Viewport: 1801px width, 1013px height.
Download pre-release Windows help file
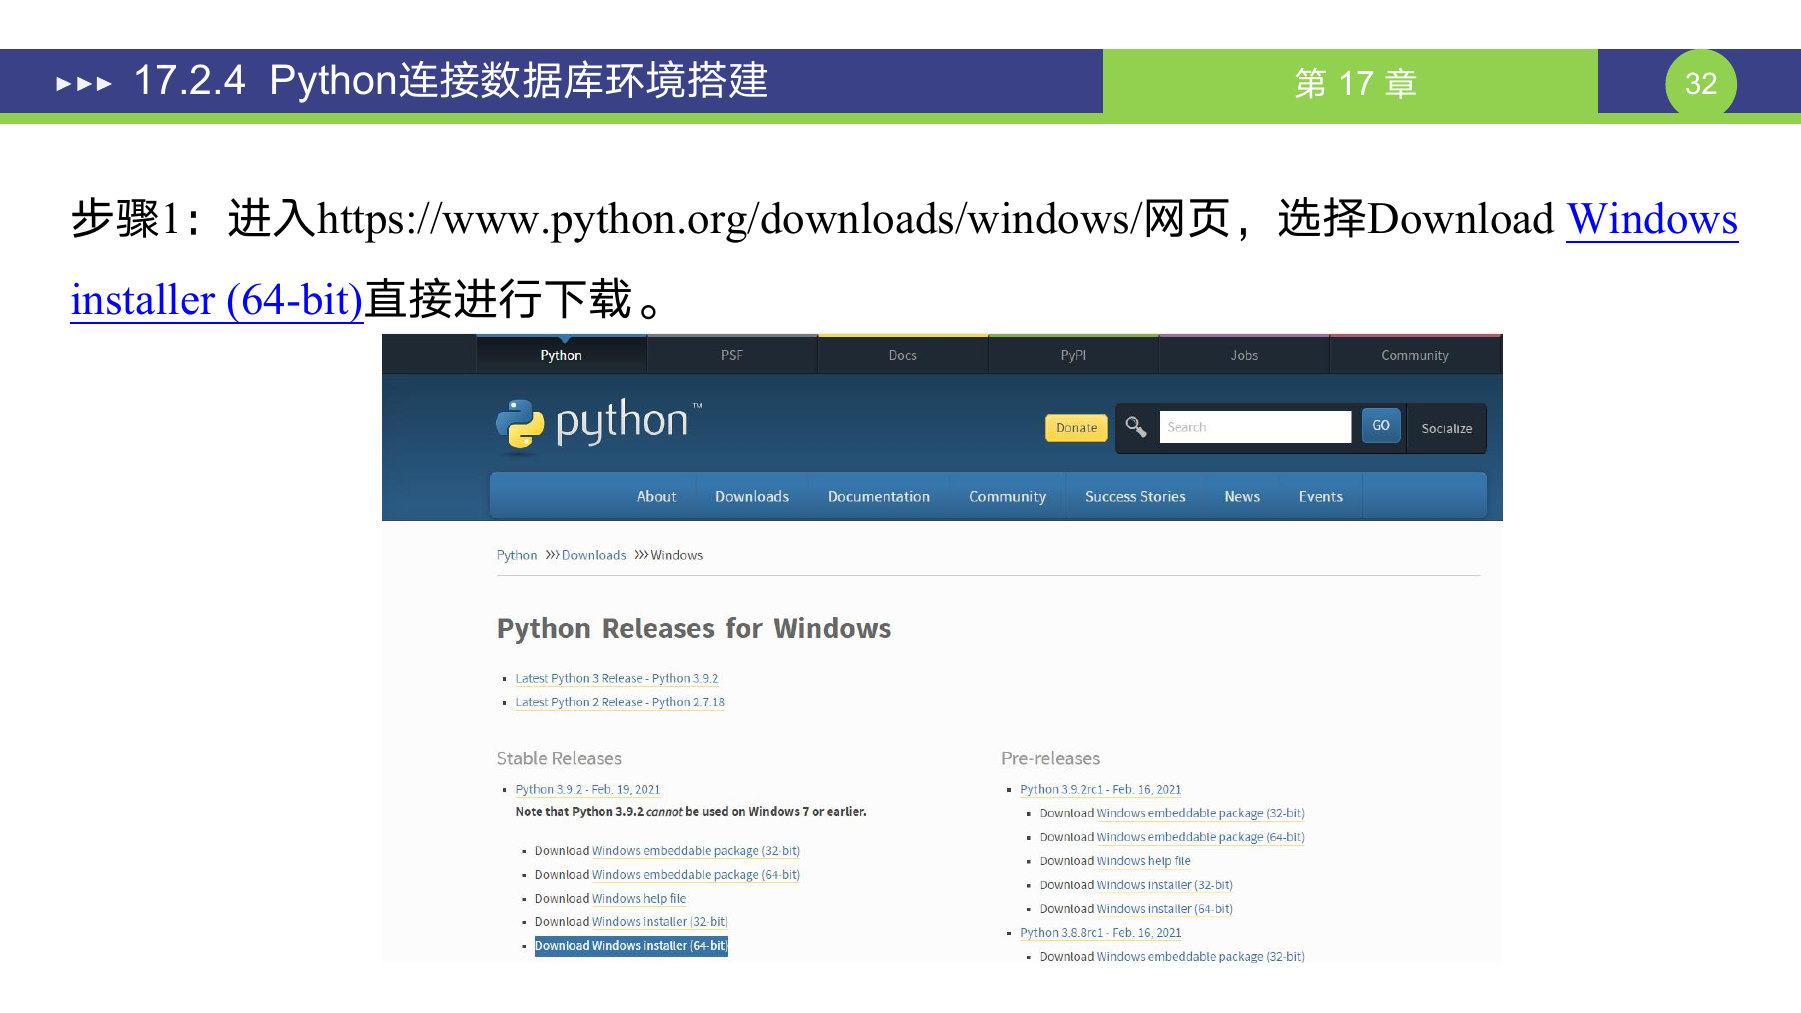point(1144,861)
